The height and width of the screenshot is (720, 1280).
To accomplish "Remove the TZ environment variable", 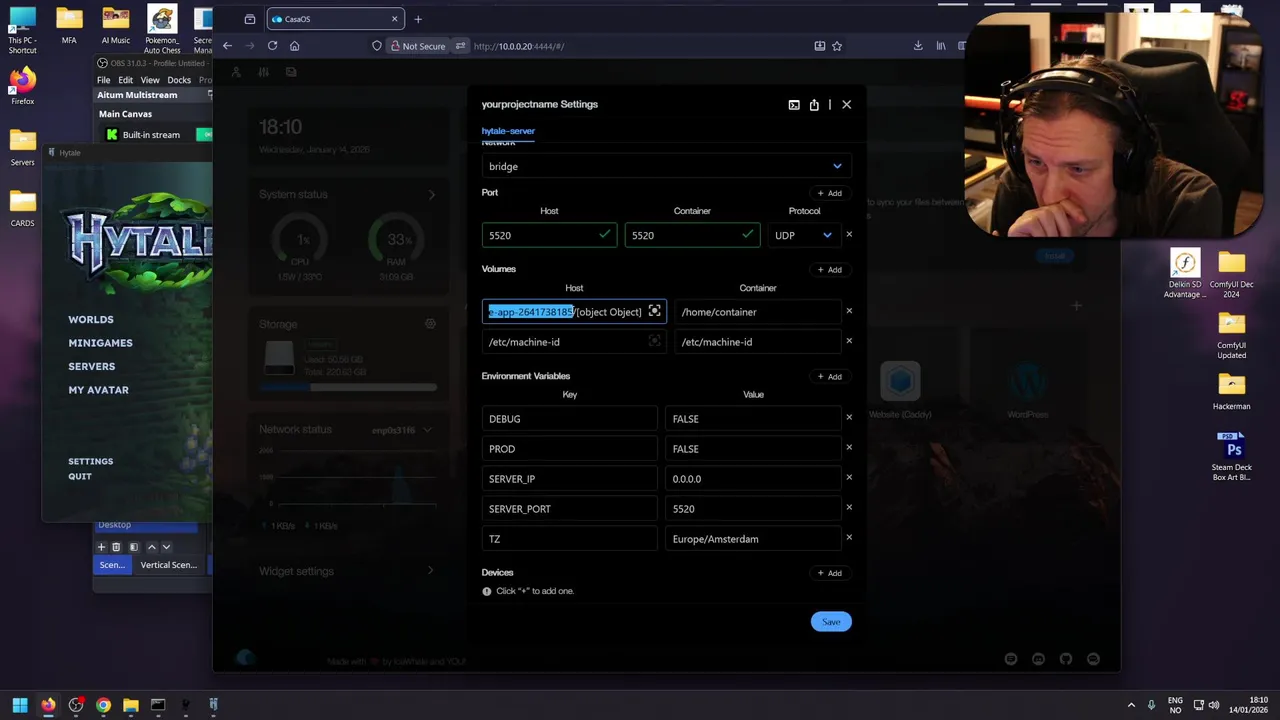I will click(x=849, y=538).
